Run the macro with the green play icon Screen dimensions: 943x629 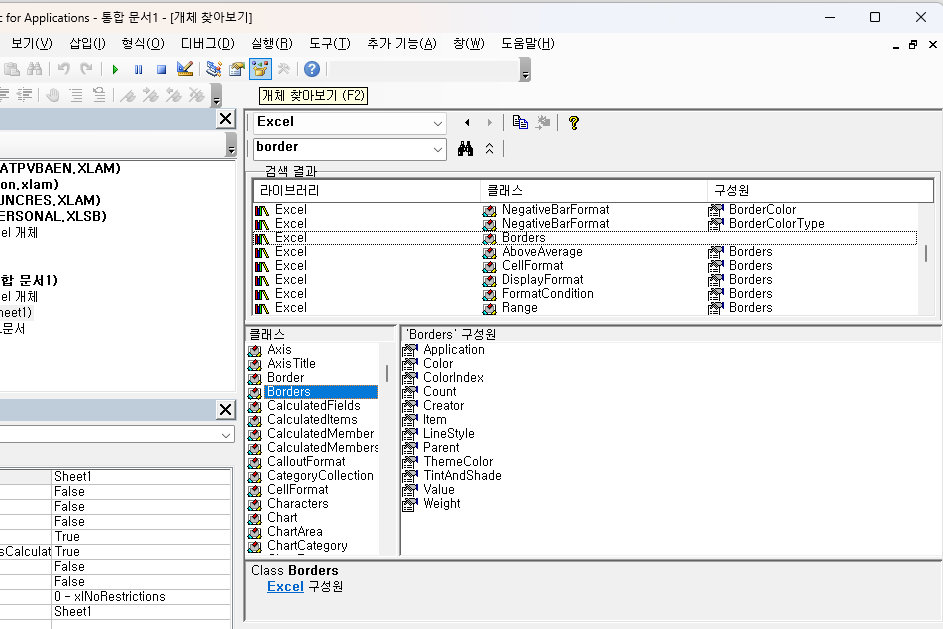coord(115,69)
